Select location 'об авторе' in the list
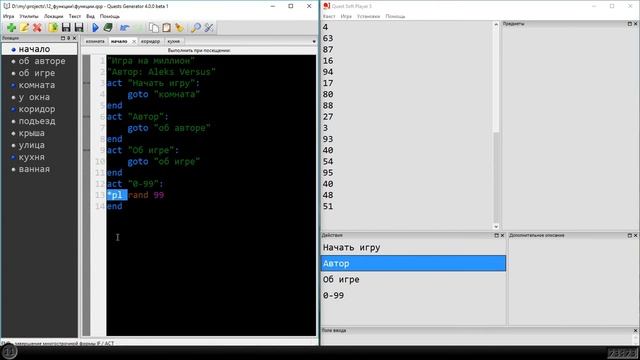640x360 pixels. coord(39,61)
